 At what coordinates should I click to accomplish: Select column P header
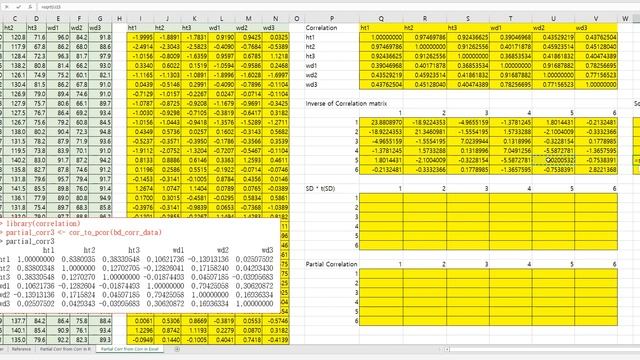click(x=332, y=18)
